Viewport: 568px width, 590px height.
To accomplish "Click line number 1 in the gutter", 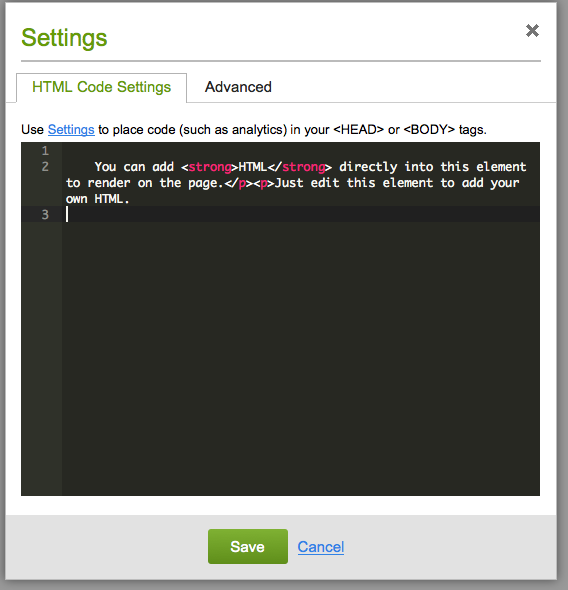I will click(45, 151).
